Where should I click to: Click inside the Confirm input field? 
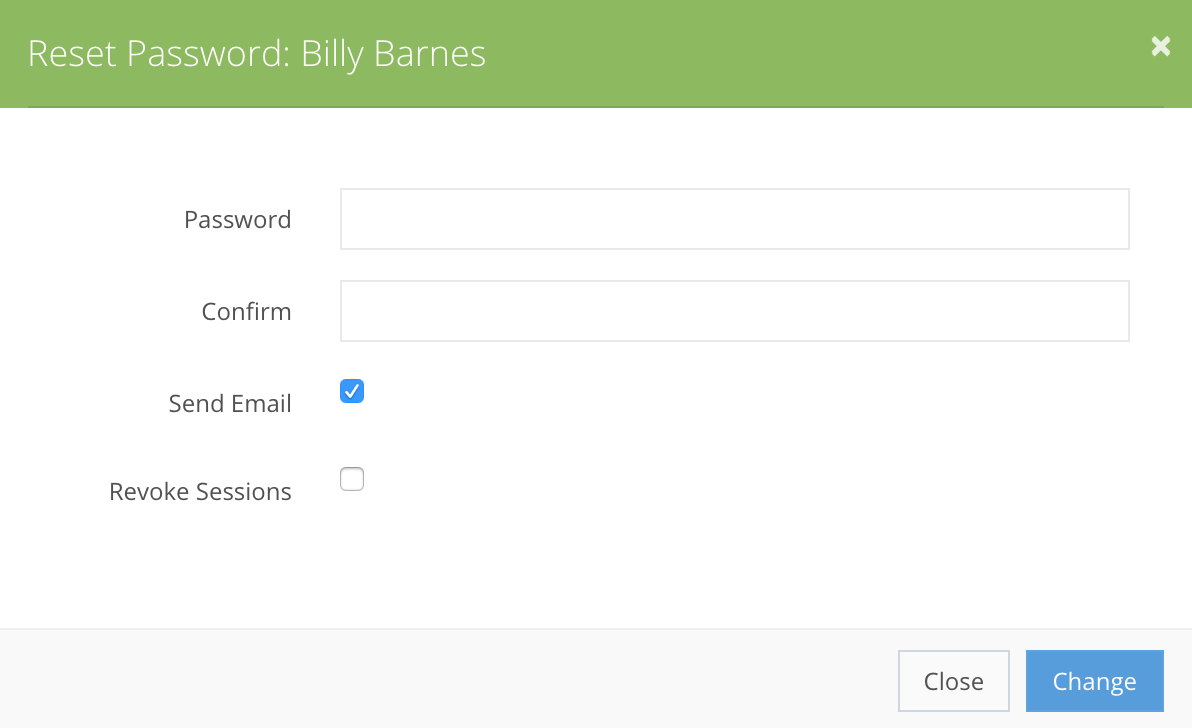coord(735,310)
